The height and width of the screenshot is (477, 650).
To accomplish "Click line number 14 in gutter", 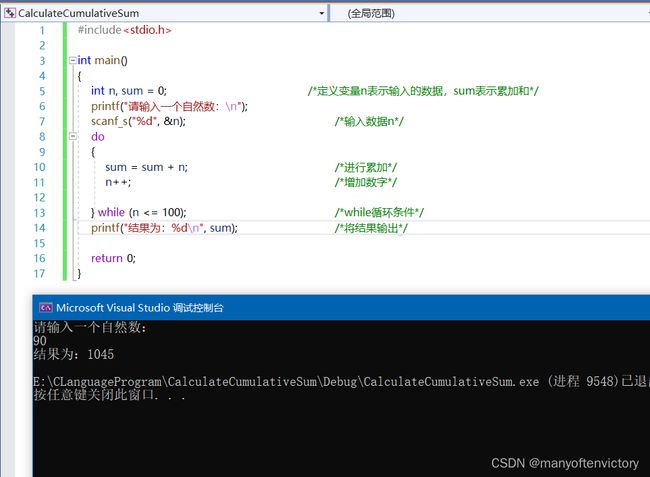I will [39, 228].
